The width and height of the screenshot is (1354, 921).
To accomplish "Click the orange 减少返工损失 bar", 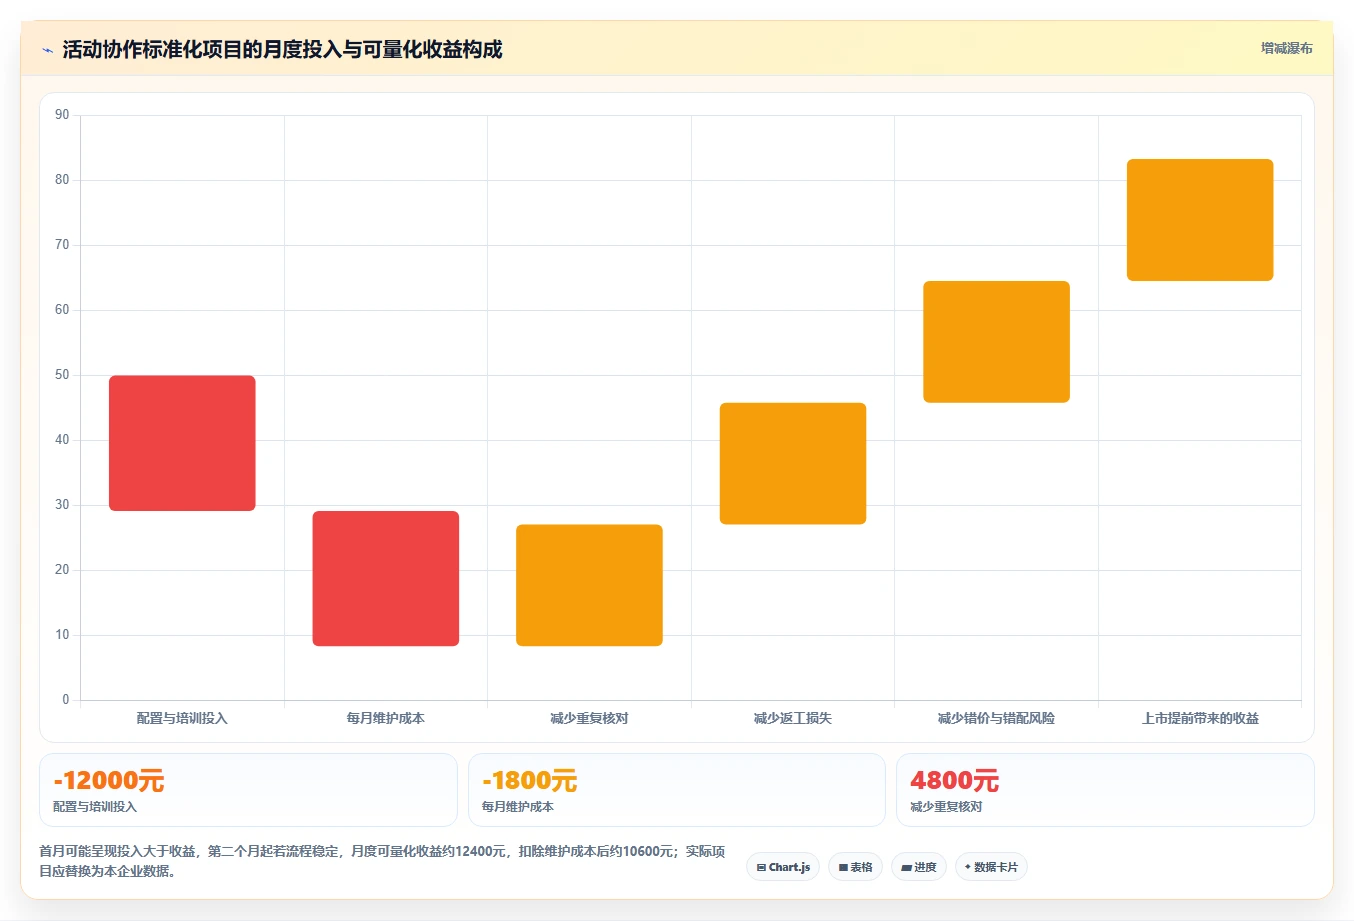I will click(x=793, y=463).
